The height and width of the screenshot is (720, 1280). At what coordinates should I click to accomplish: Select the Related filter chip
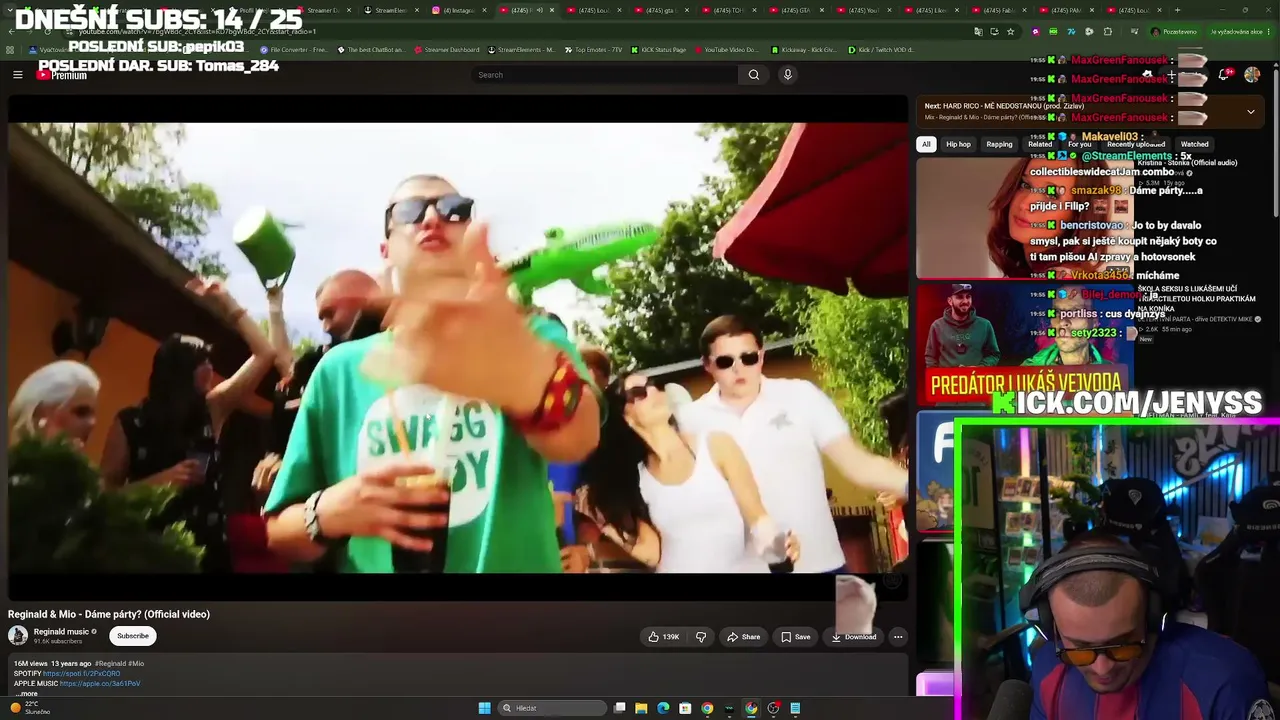point(1040,144)
